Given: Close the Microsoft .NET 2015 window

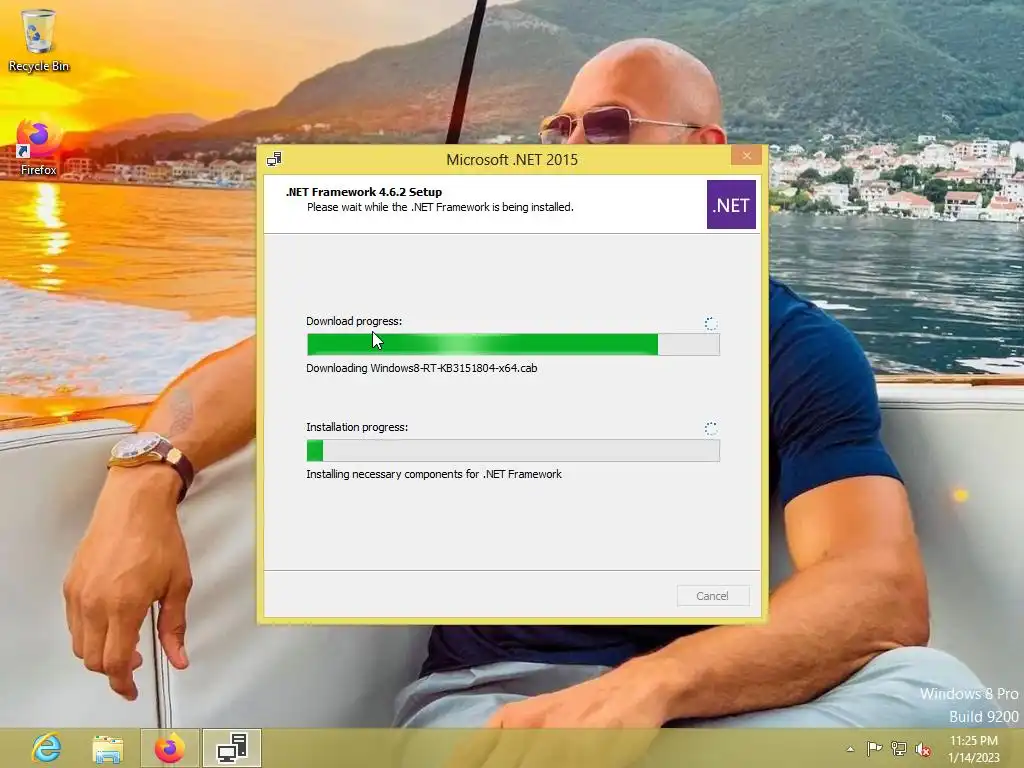Looking at the screenshot, I should (746, 155).
